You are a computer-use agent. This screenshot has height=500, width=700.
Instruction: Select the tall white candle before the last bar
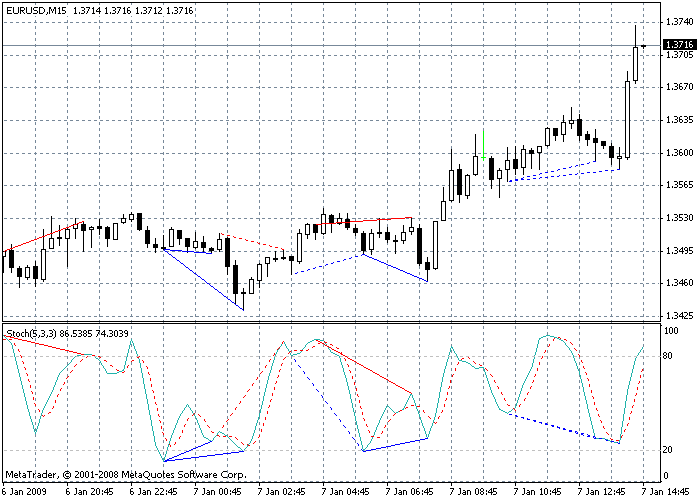628,119
